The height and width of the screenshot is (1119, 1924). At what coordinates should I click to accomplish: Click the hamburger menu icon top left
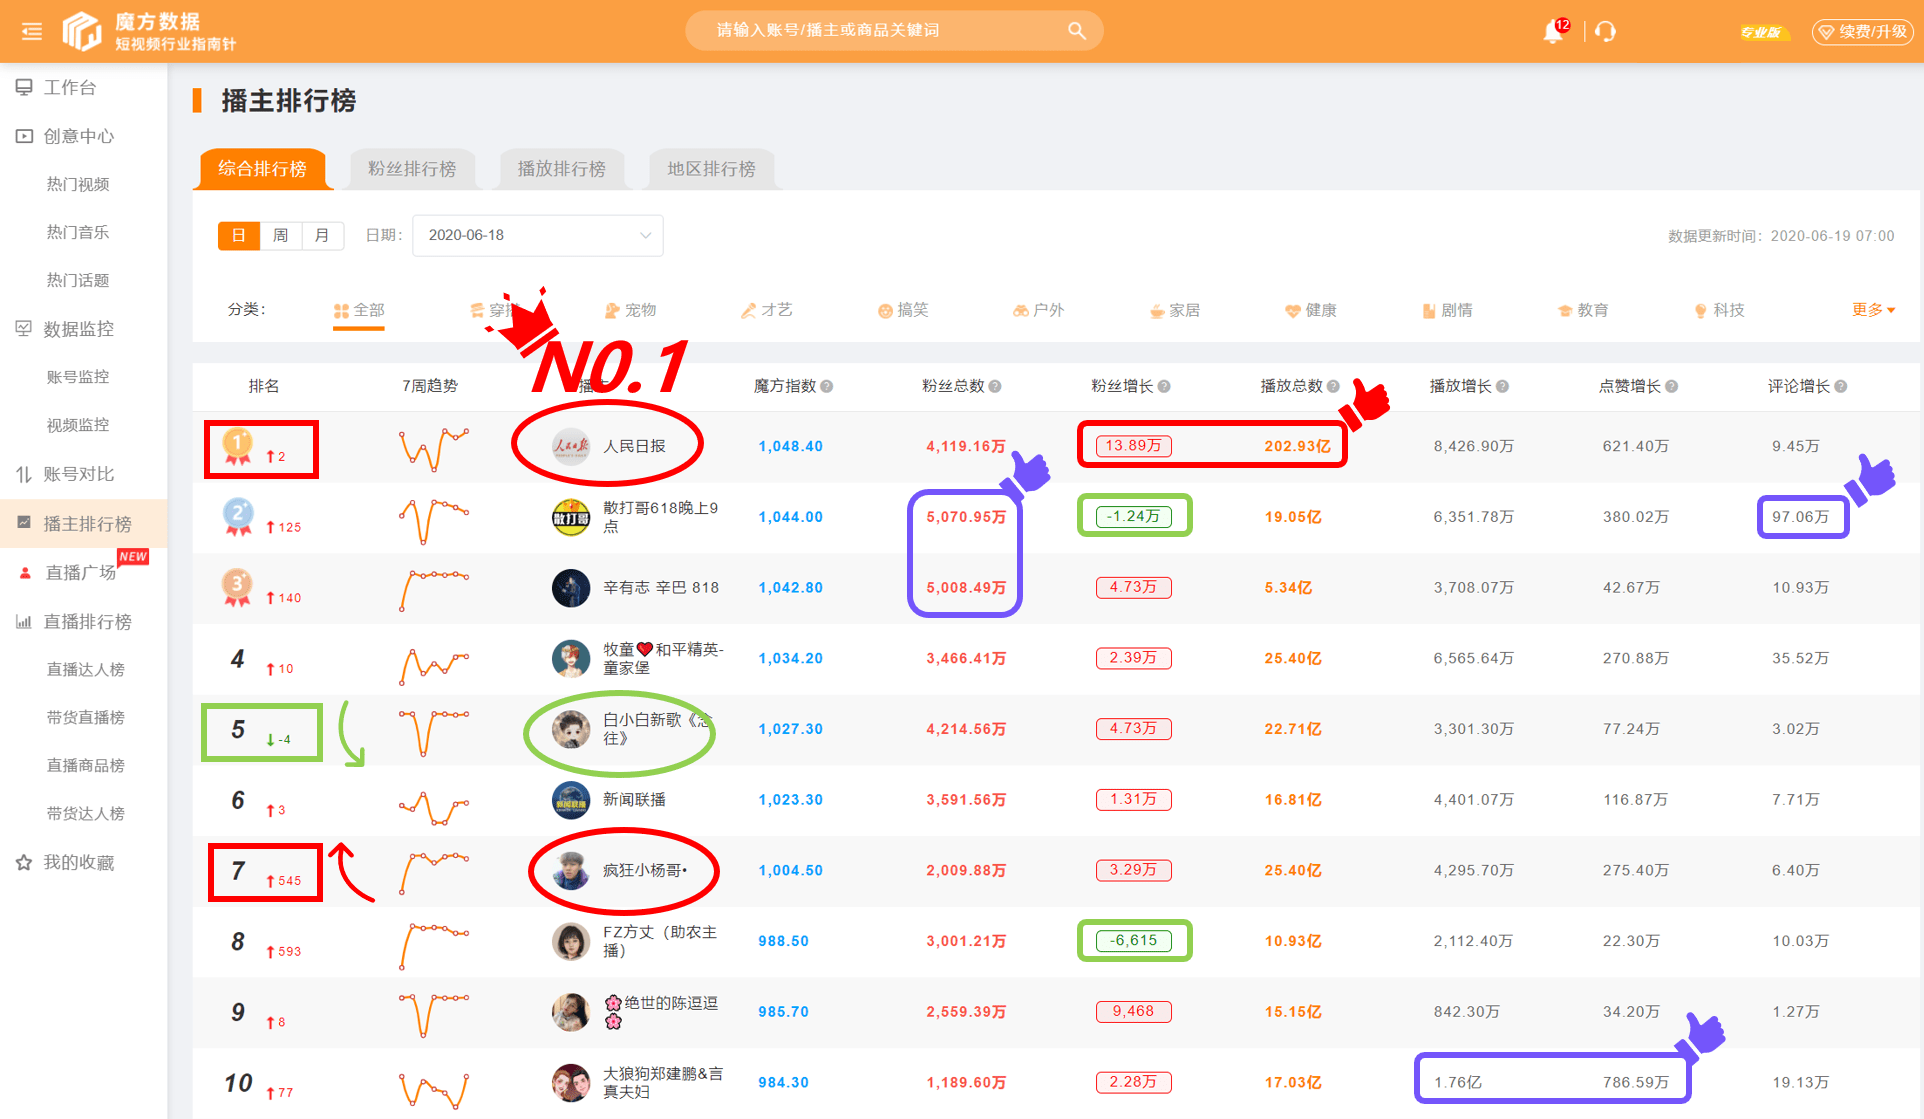30,31
